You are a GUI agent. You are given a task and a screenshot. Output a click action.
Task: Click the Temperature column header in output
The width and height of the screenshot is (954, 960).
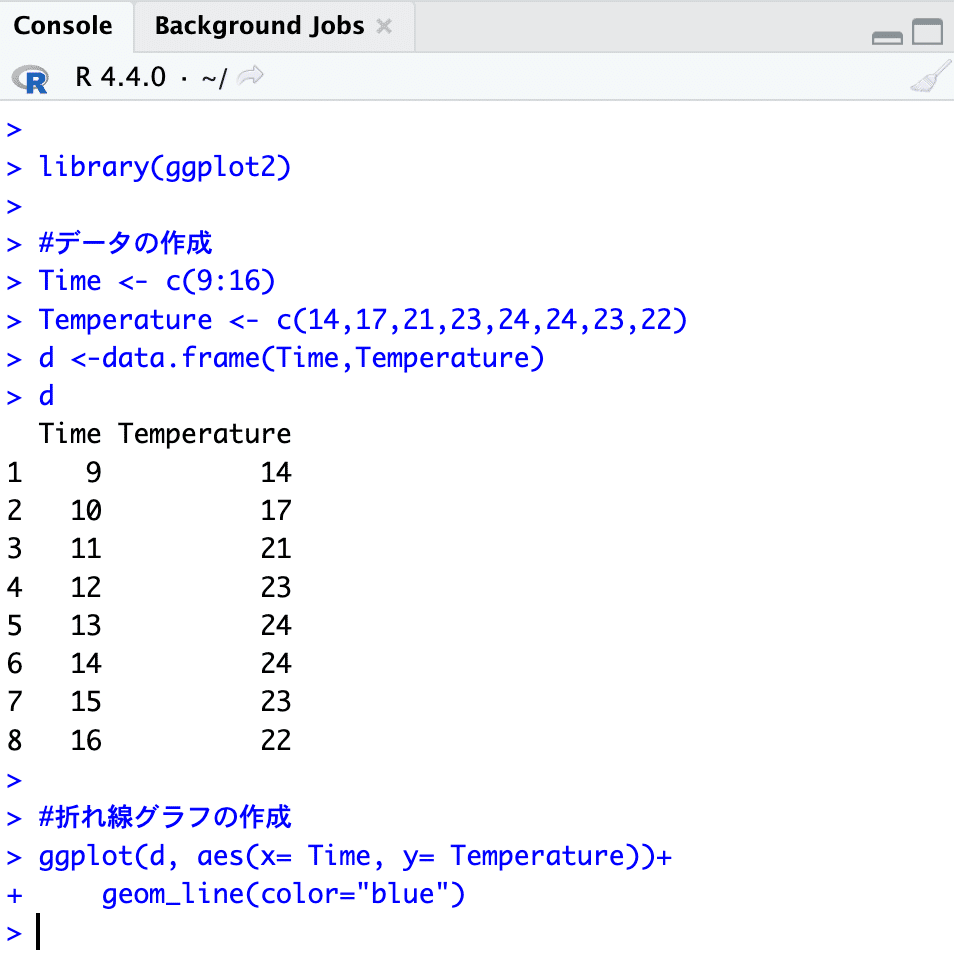(x=205, y=434)
